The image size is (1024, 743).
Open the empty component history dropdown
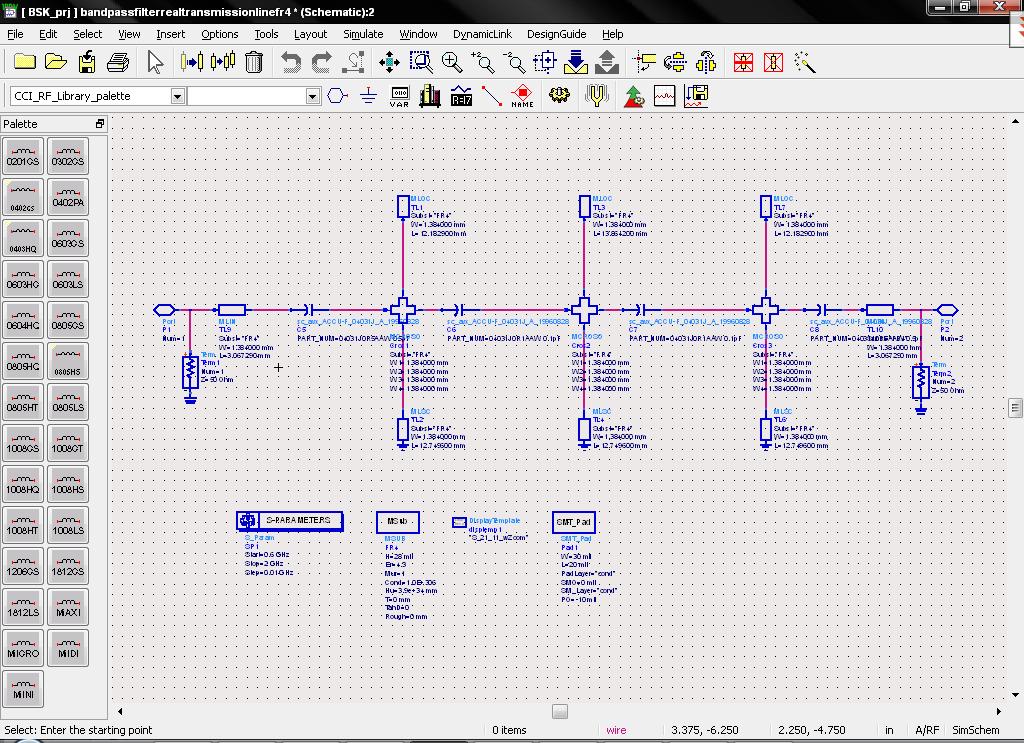pyautogui.click(x=312, y=96)
